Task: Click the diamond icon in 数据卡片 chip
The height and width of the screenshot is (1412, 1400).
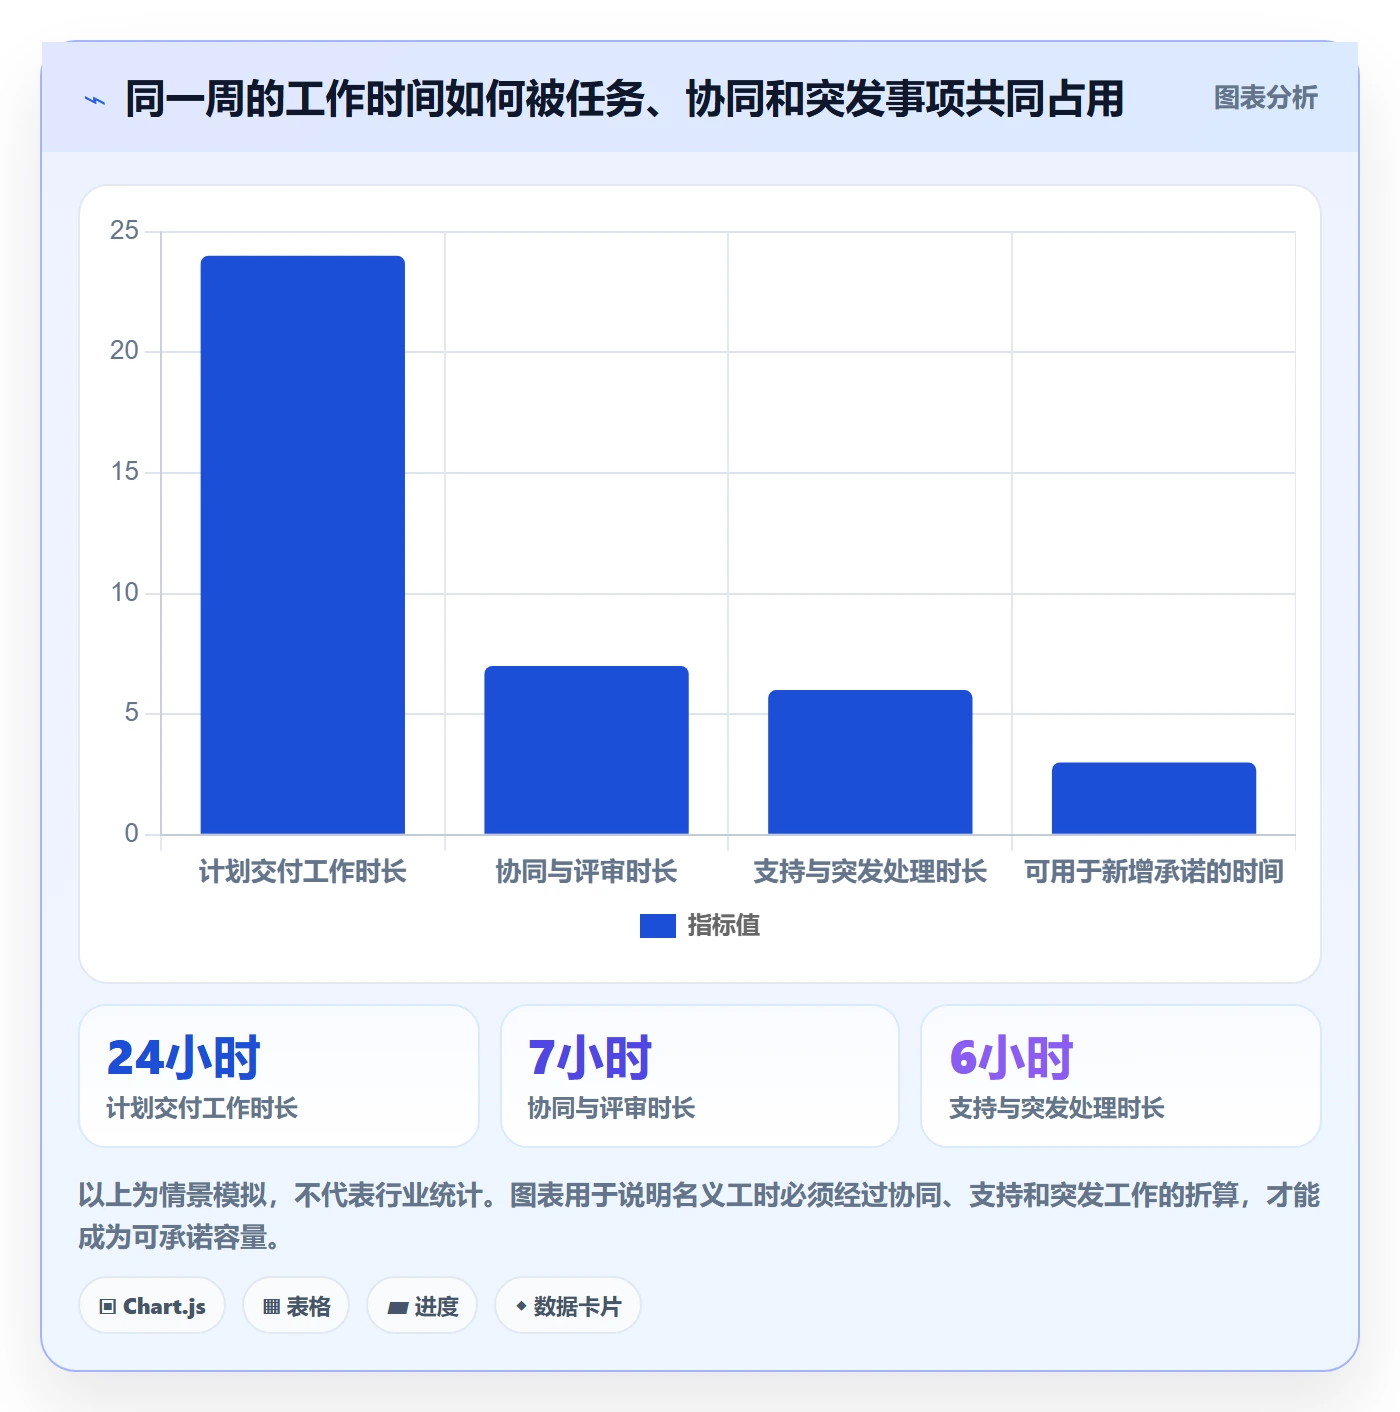Action: pos(521,1306)
